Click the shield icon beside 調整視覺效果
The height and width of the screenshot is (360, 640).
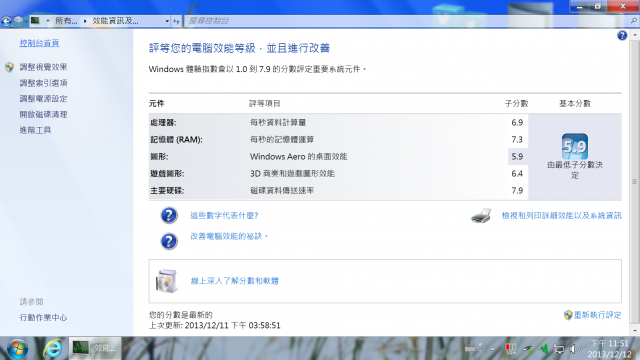(x=9, y=67)
